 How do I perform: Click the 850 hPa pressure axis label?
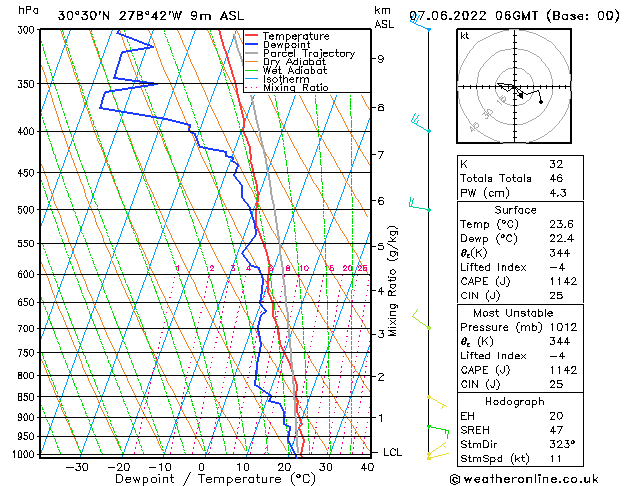point(28,397)
